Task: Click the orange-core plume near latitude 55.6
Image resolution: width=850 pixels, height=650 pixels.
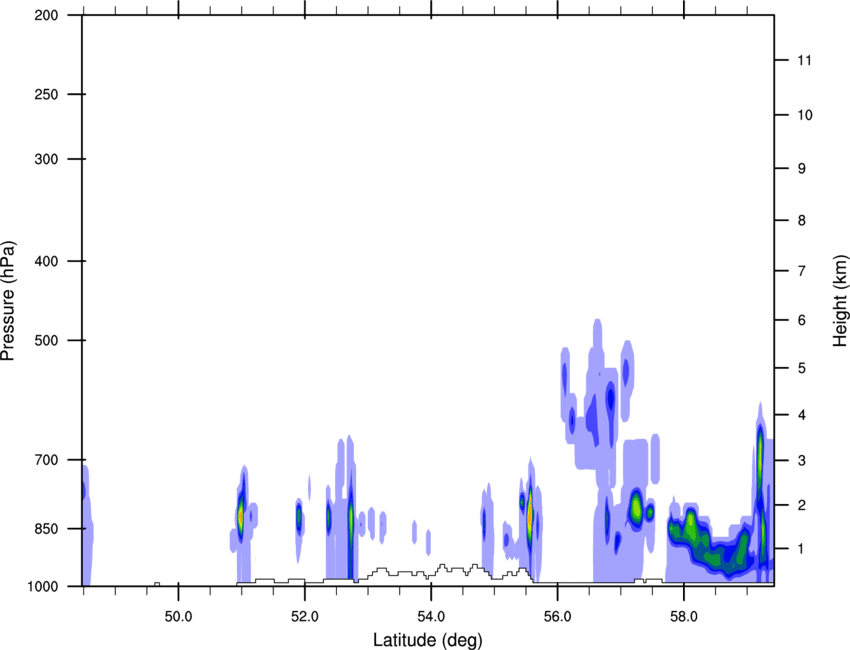Action: [530, 516]
